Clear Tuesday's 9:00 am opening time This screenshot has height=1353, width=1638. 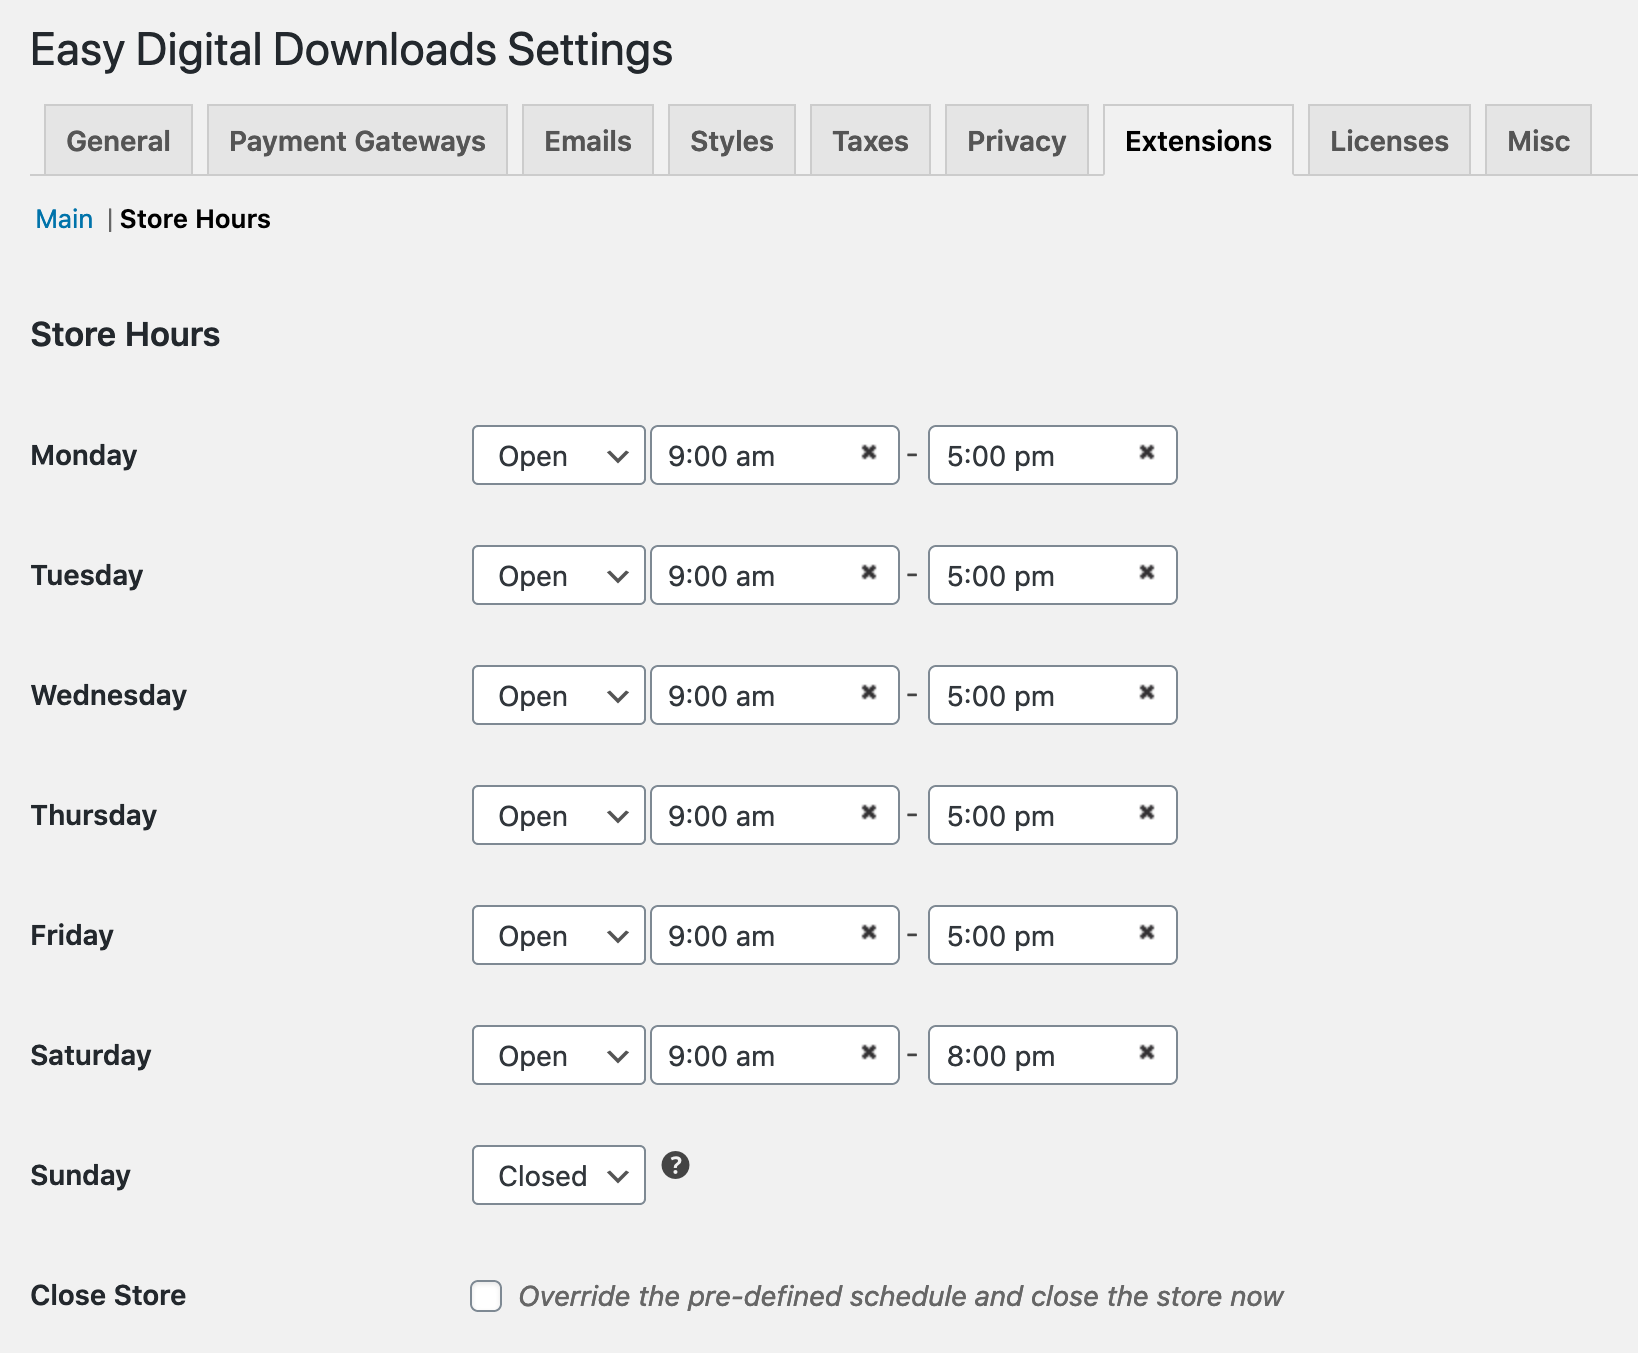[868, 573]
